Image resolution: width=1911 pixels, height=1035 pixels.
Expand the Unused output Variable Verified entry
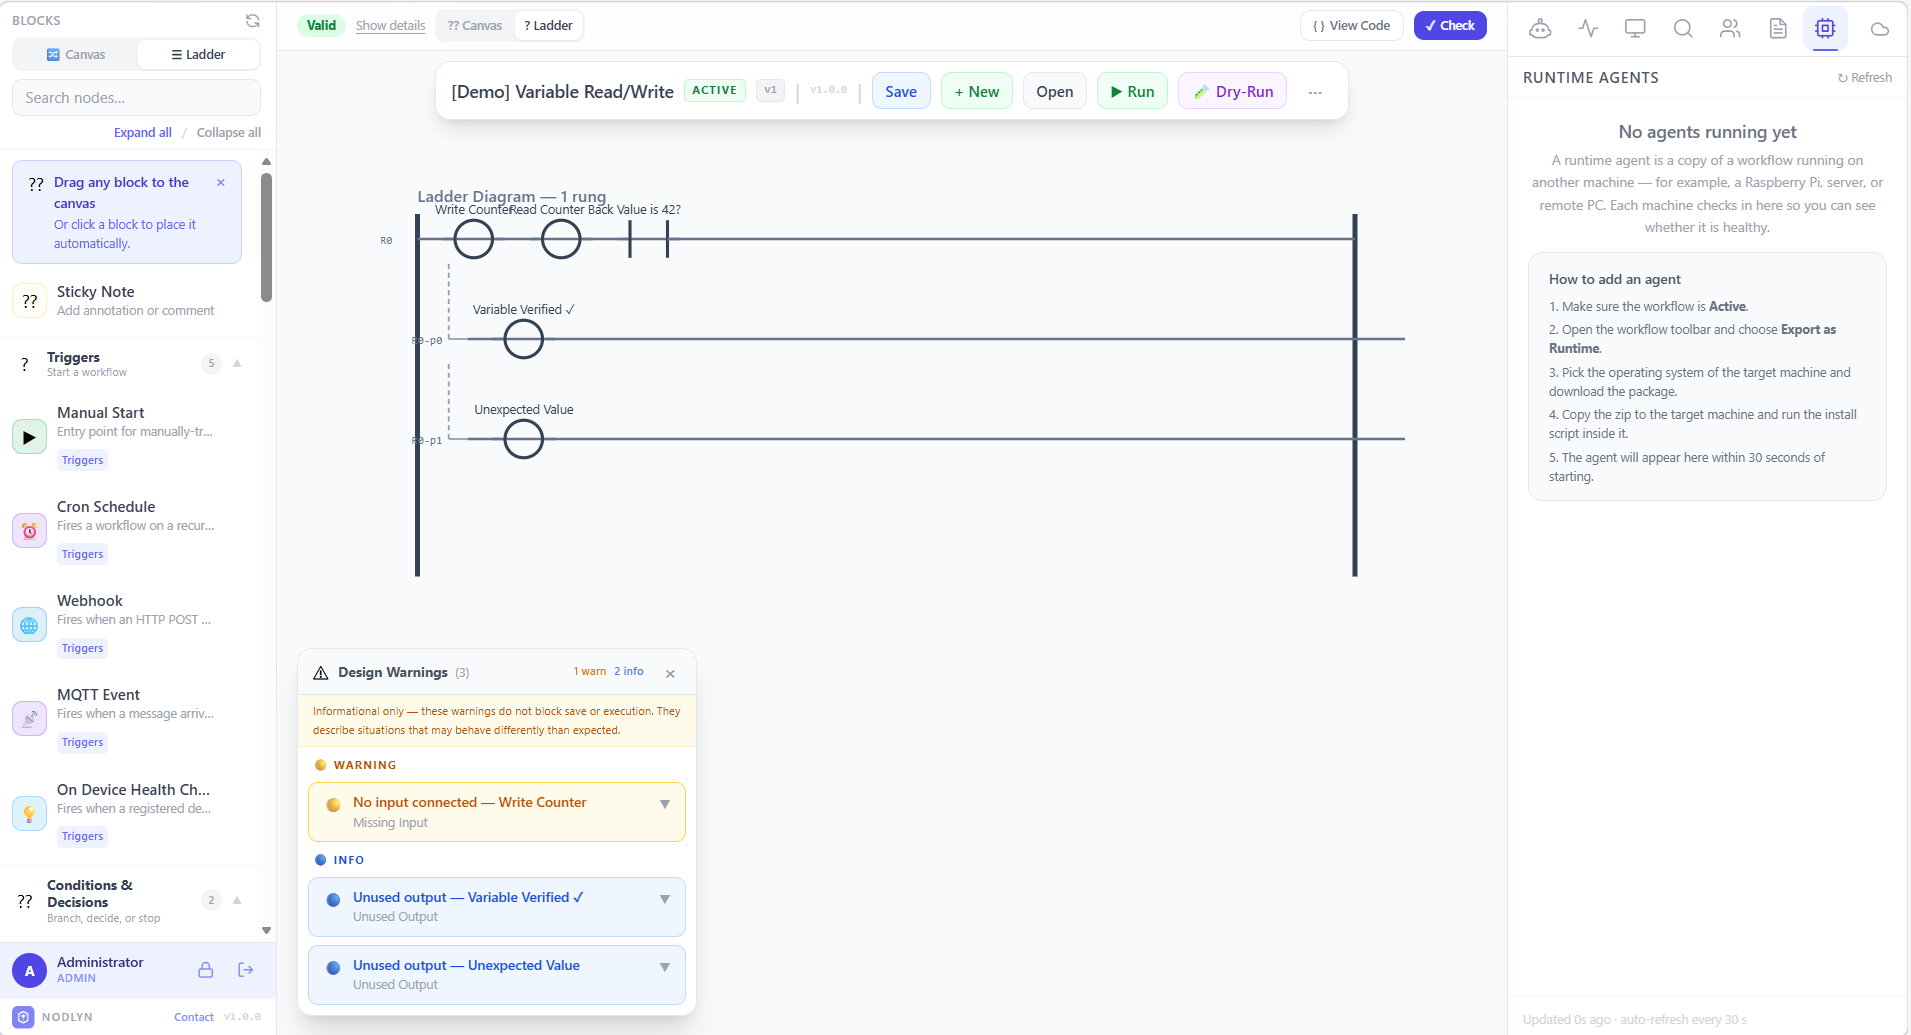coord(665,899)
